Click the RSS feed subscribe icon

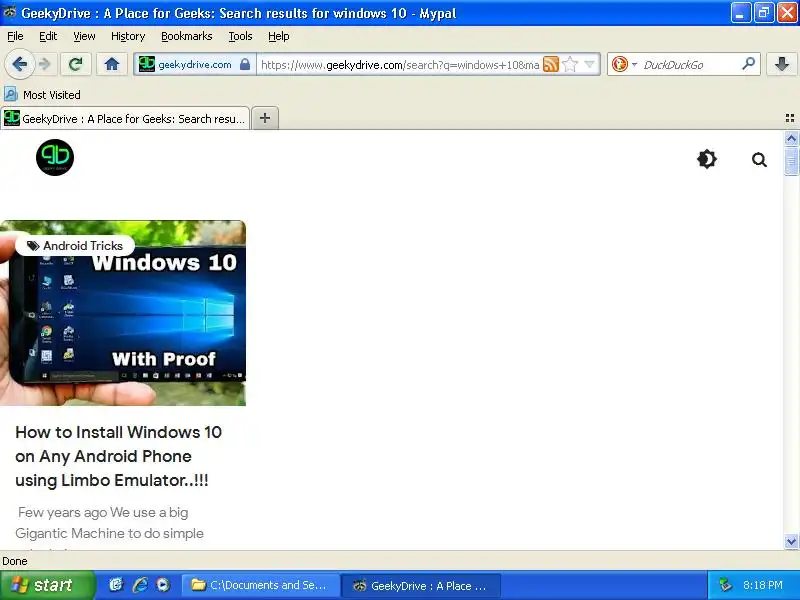click(551, 64)
